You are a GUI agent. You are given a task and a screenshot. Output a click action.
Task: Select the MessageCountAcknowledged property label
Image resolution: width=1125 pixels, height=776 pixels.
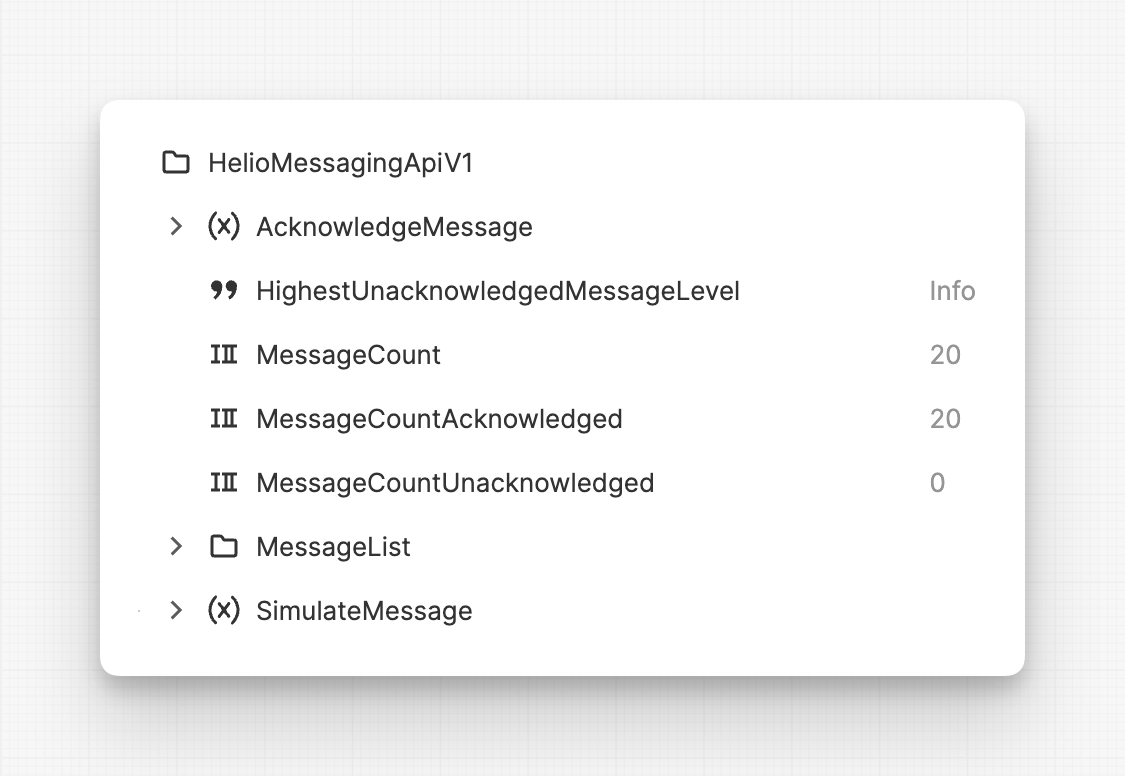439,419
